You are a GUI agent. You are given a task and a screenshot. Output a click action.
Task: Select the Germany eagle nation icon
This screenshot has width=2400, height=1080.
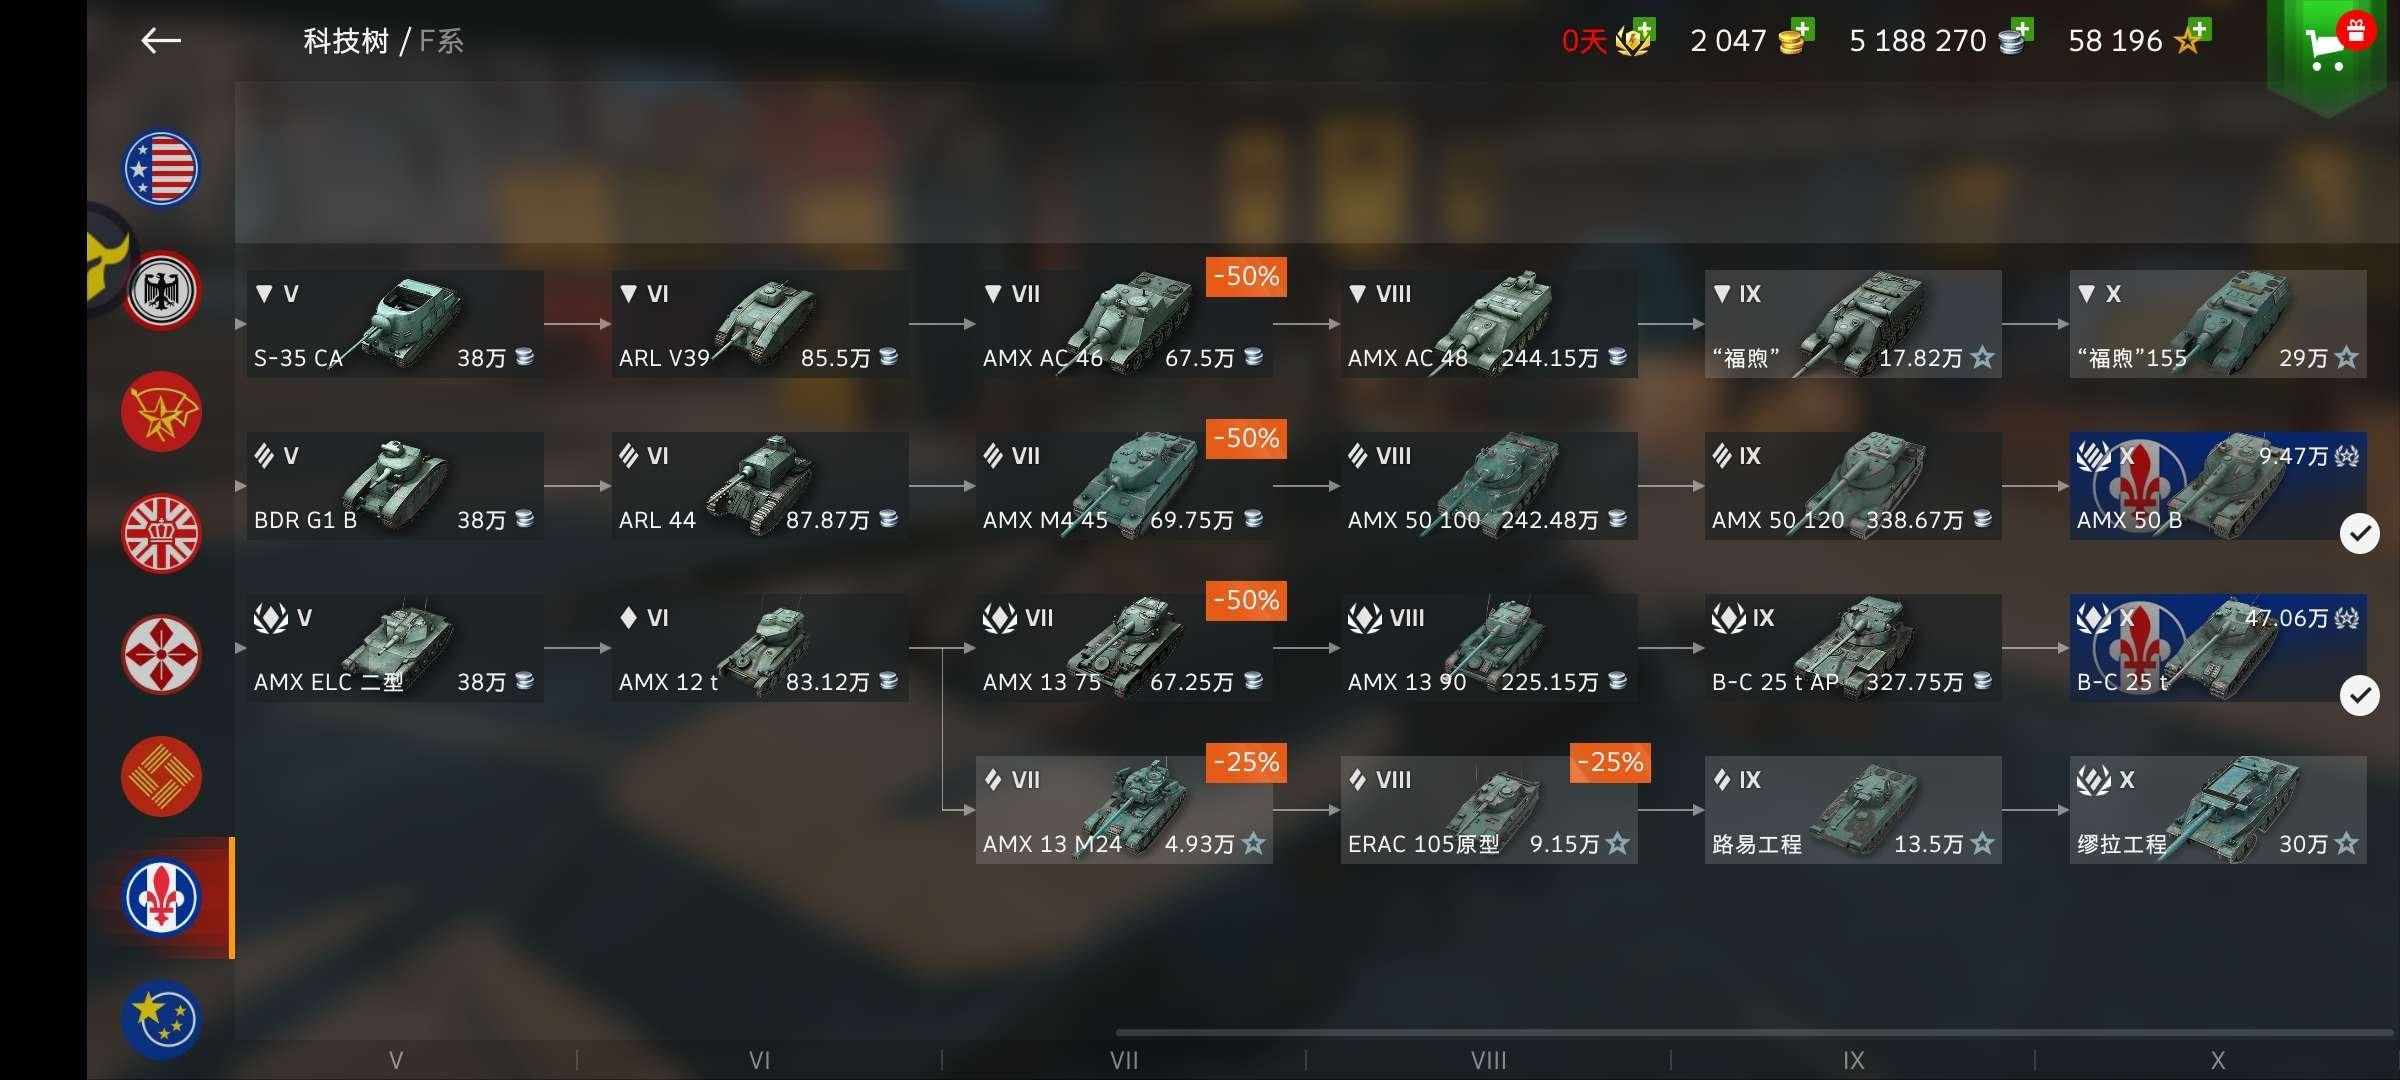tap(161, 290)
